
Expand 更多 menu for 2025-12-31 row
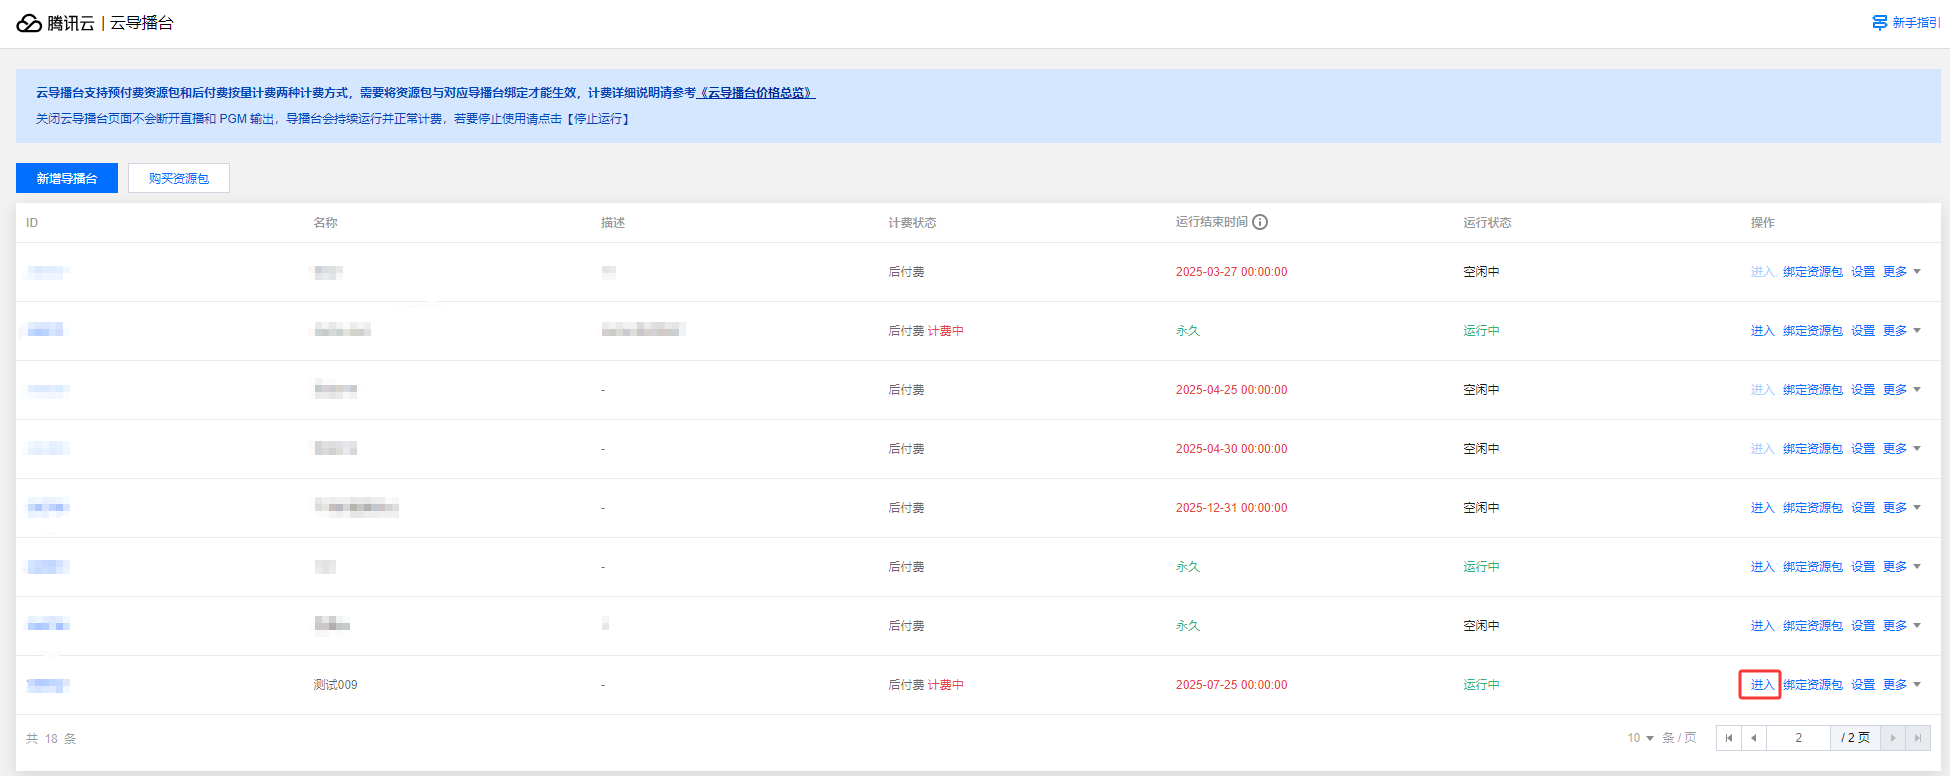[x=1902, y=508]
